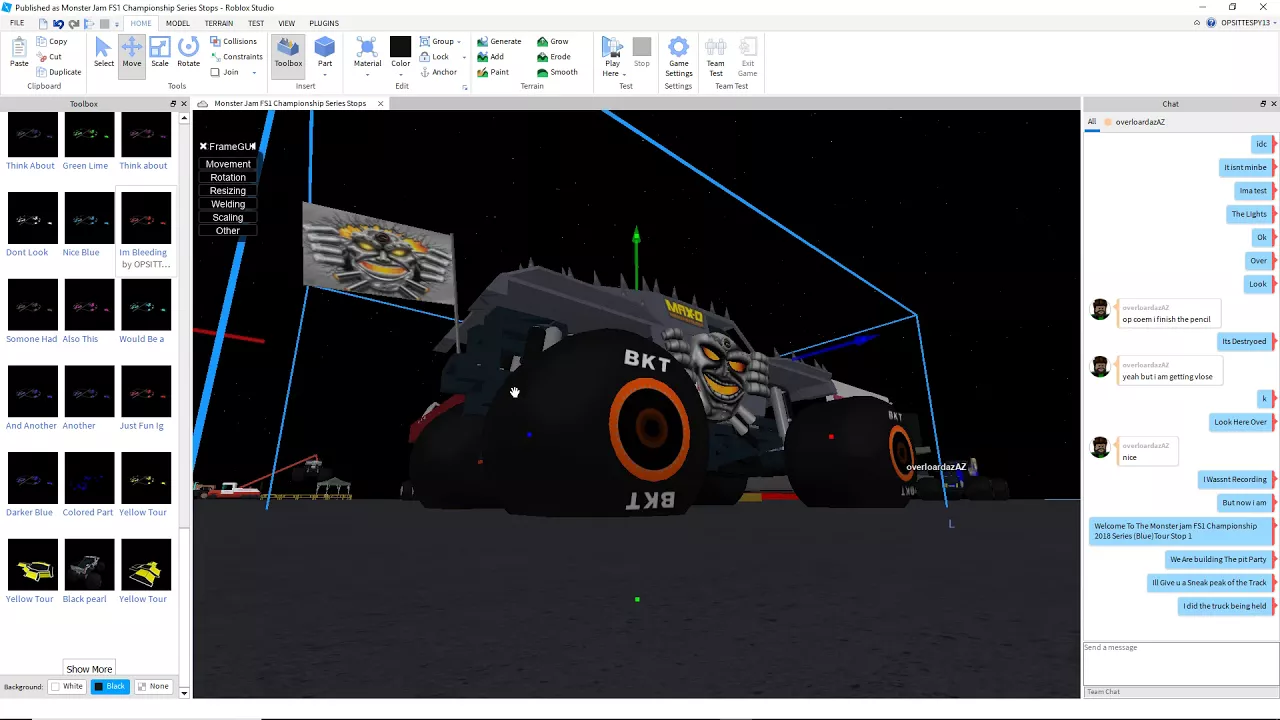Toggle the Join surfaces checkbox
Viewport: 1280px width, 720px height.
[x=215, y=72]
